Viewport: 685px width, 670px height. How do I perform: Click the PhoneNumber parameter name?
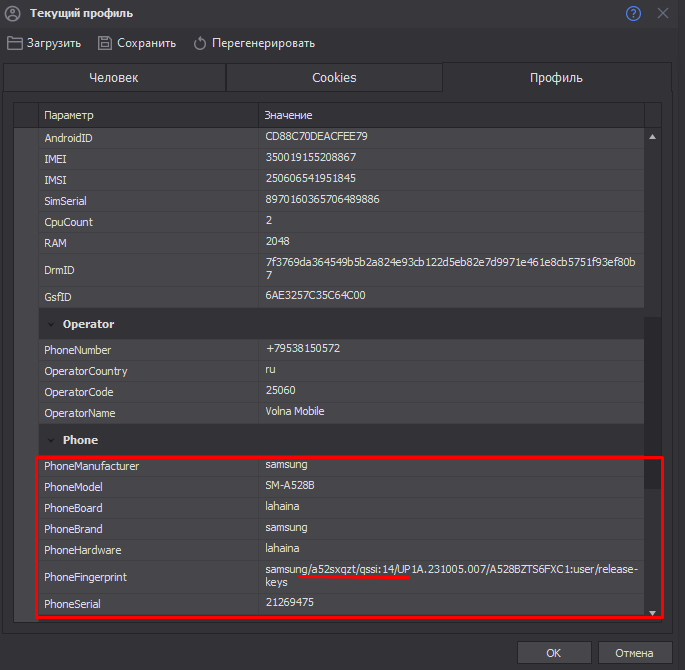[x=78, y=350]
